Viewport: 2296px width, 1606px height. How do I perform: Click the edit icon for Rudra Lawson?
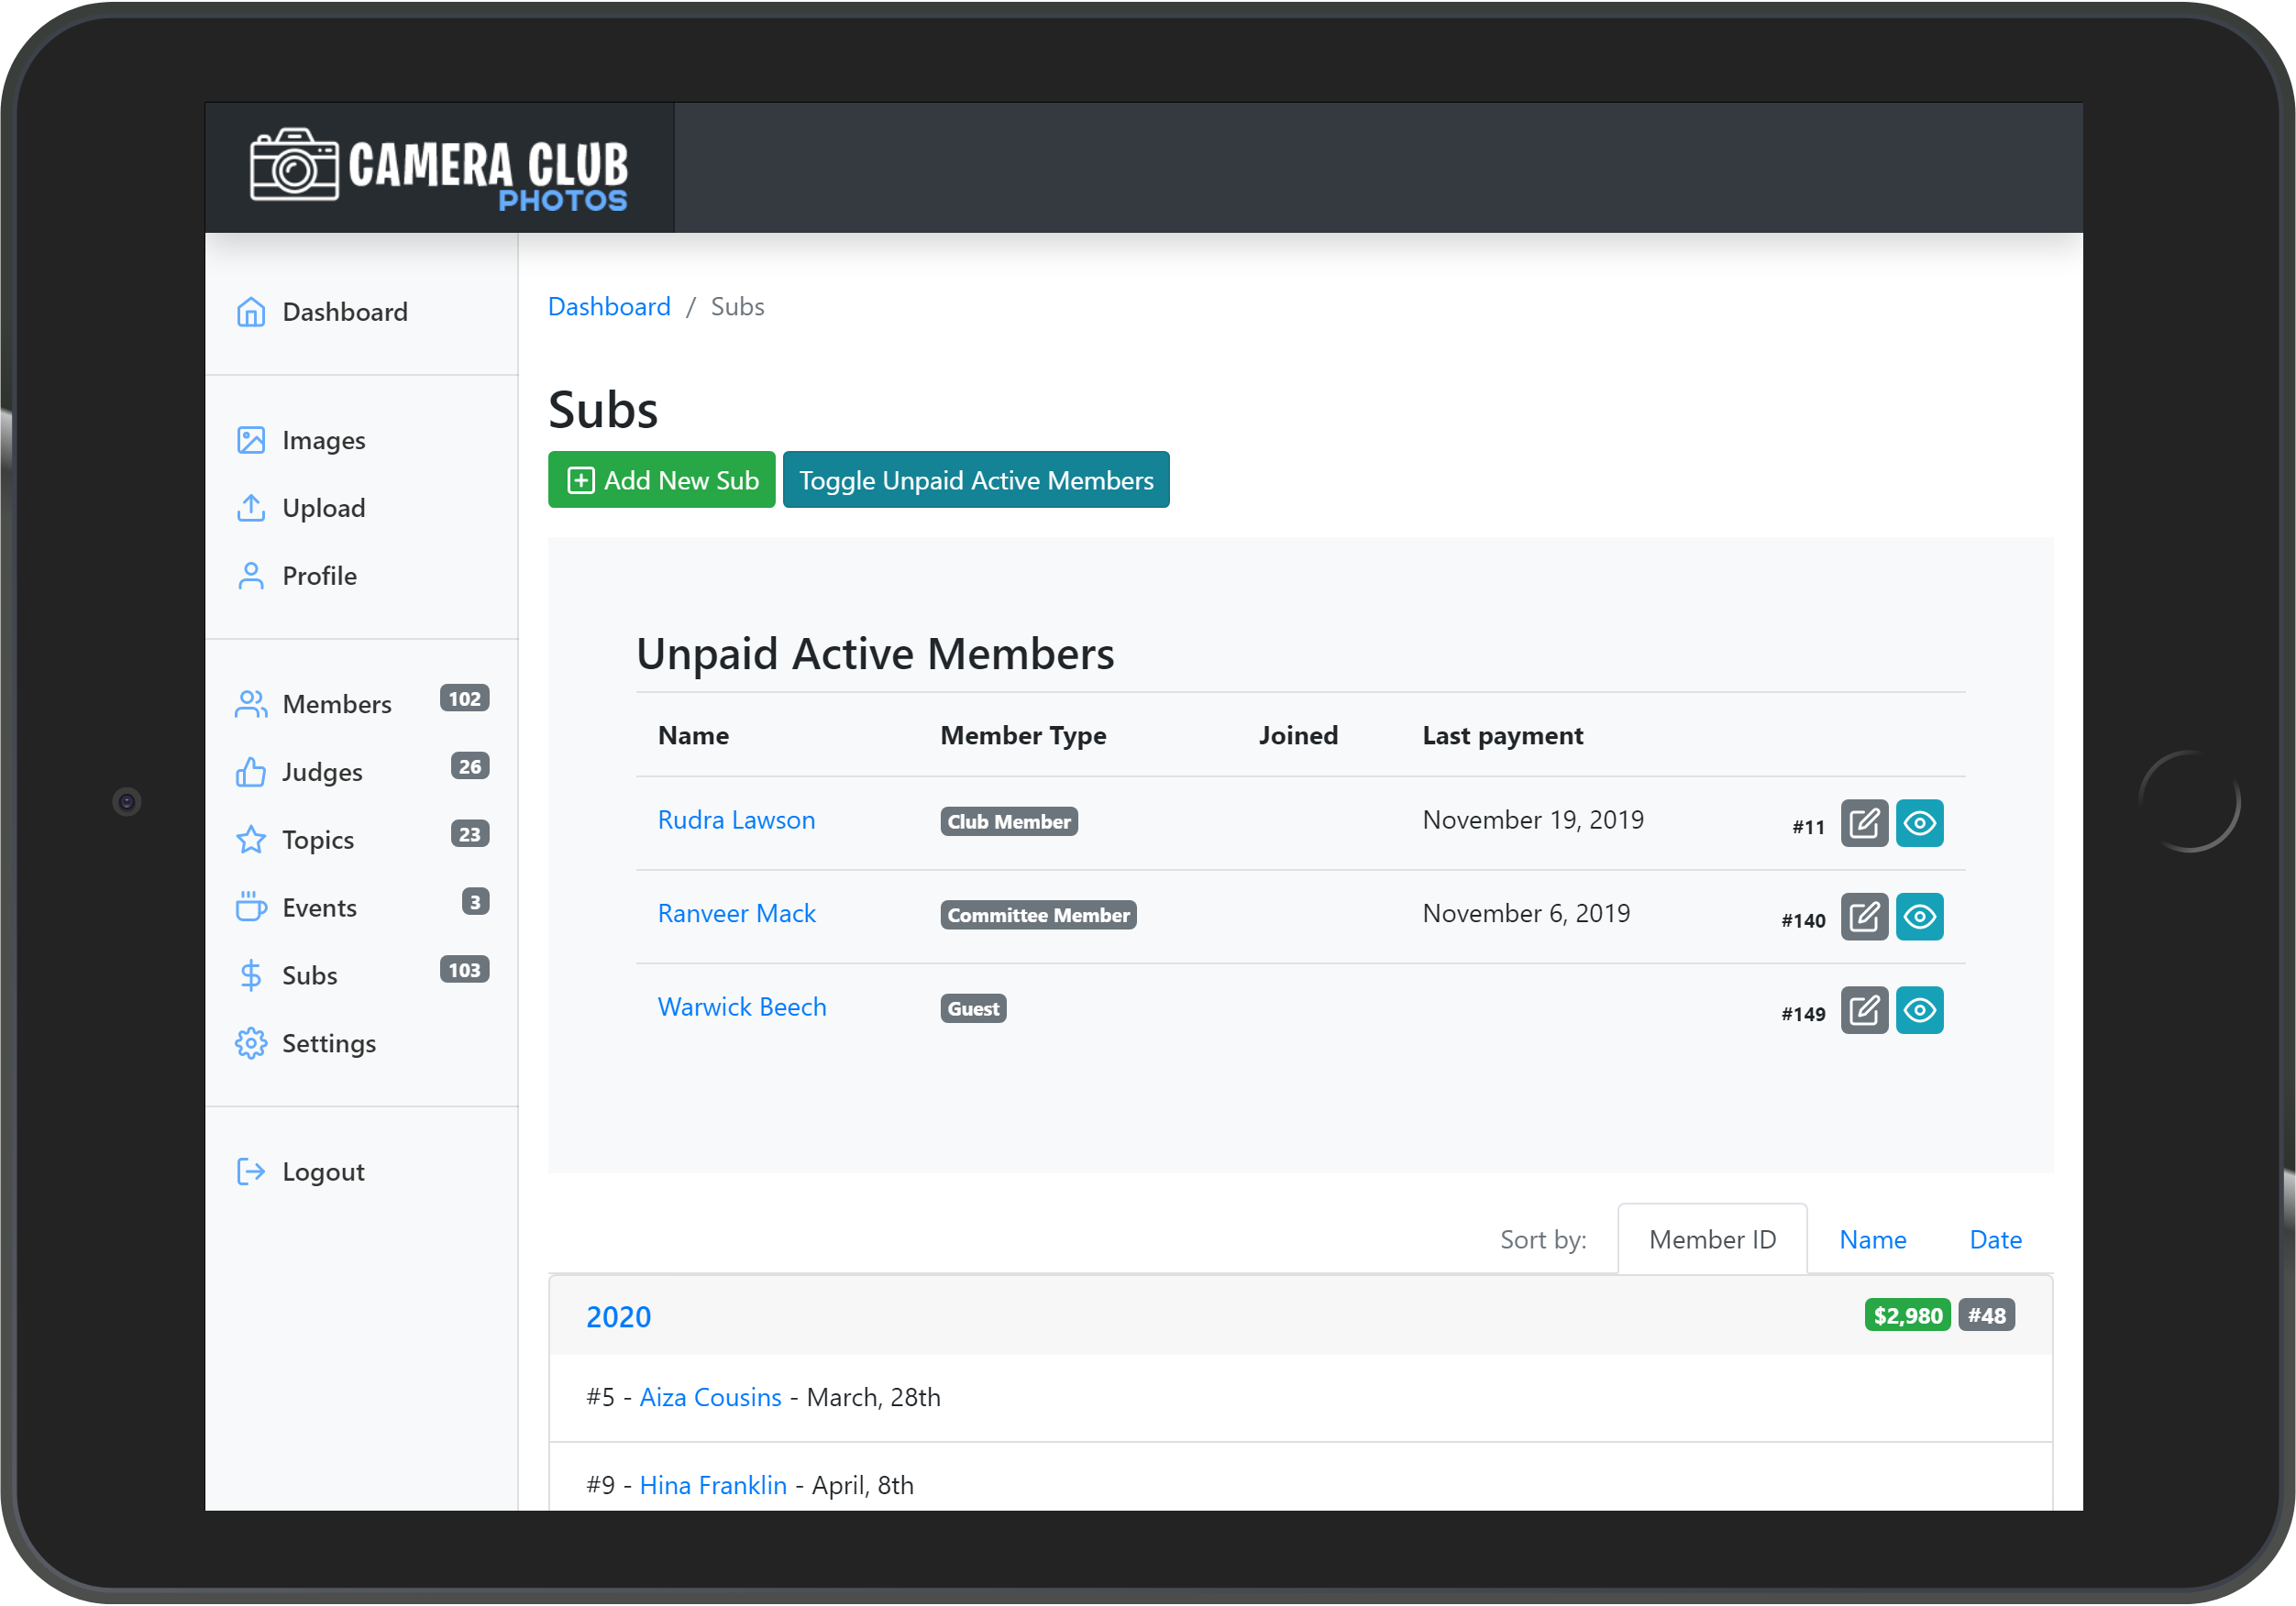click(1863, 823)
